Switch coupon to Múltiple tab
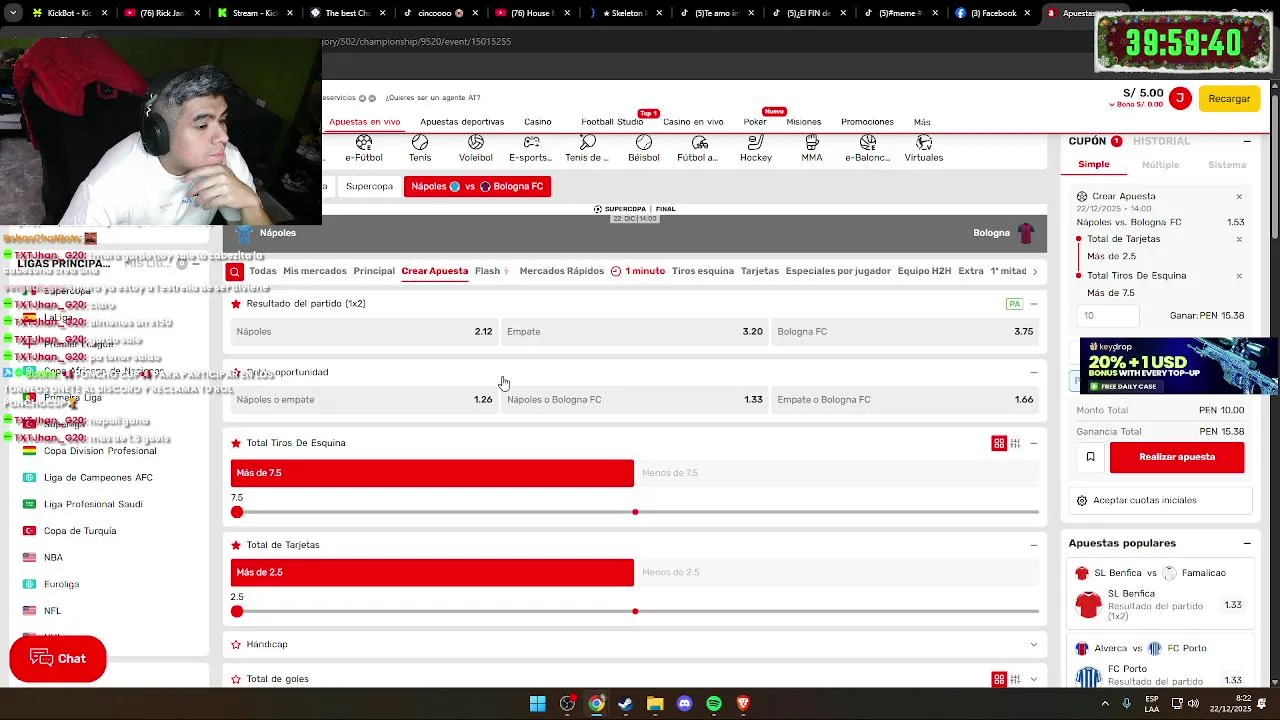Screen dimensions: 1280x720 [x=1161, y=165]
